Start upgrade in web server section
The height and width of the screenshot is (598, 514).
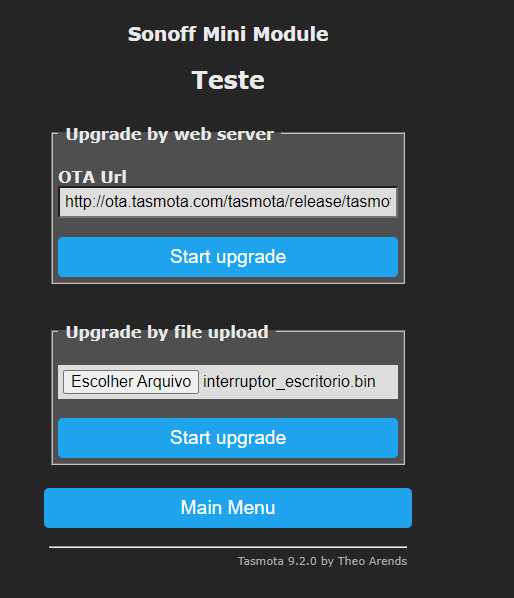[228, 257]
